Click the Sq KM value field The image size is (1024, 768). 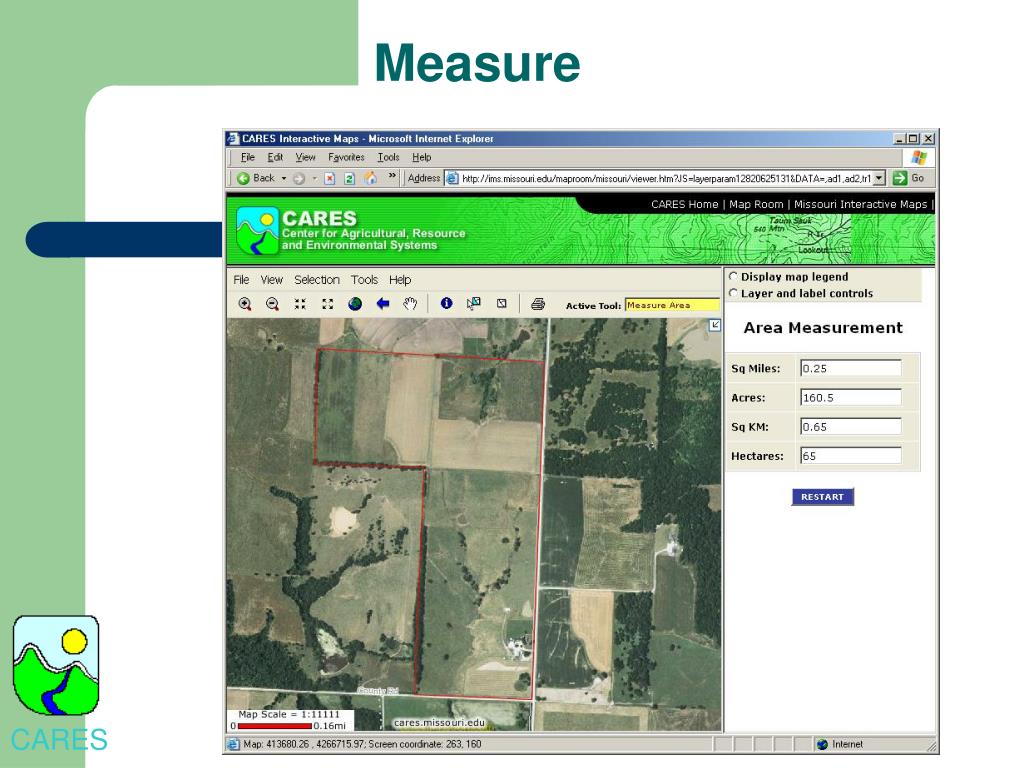click(x=850, y=426)
